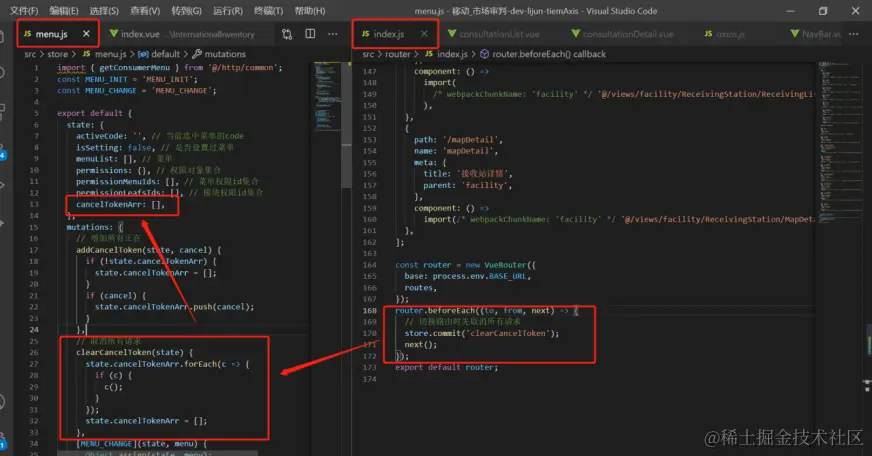Select 'mutations' symbol in breadcrumb
Screen dimensions: 872x456
pos(225,54)
